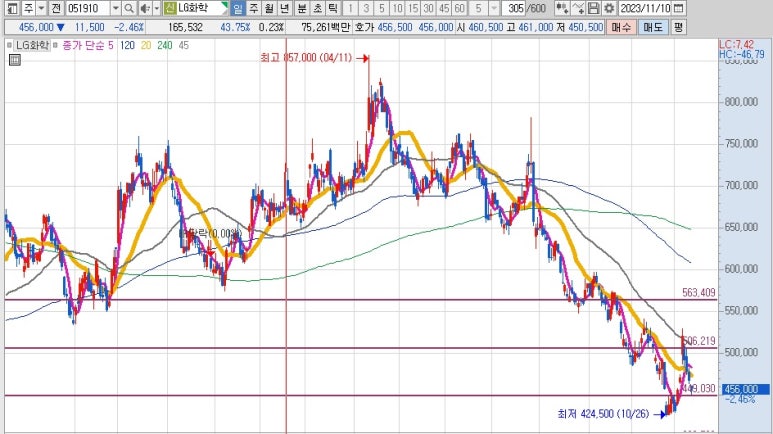Screen dimensions: 773x434
Task: Click the 주 market type field
Action: pos(29,8)
